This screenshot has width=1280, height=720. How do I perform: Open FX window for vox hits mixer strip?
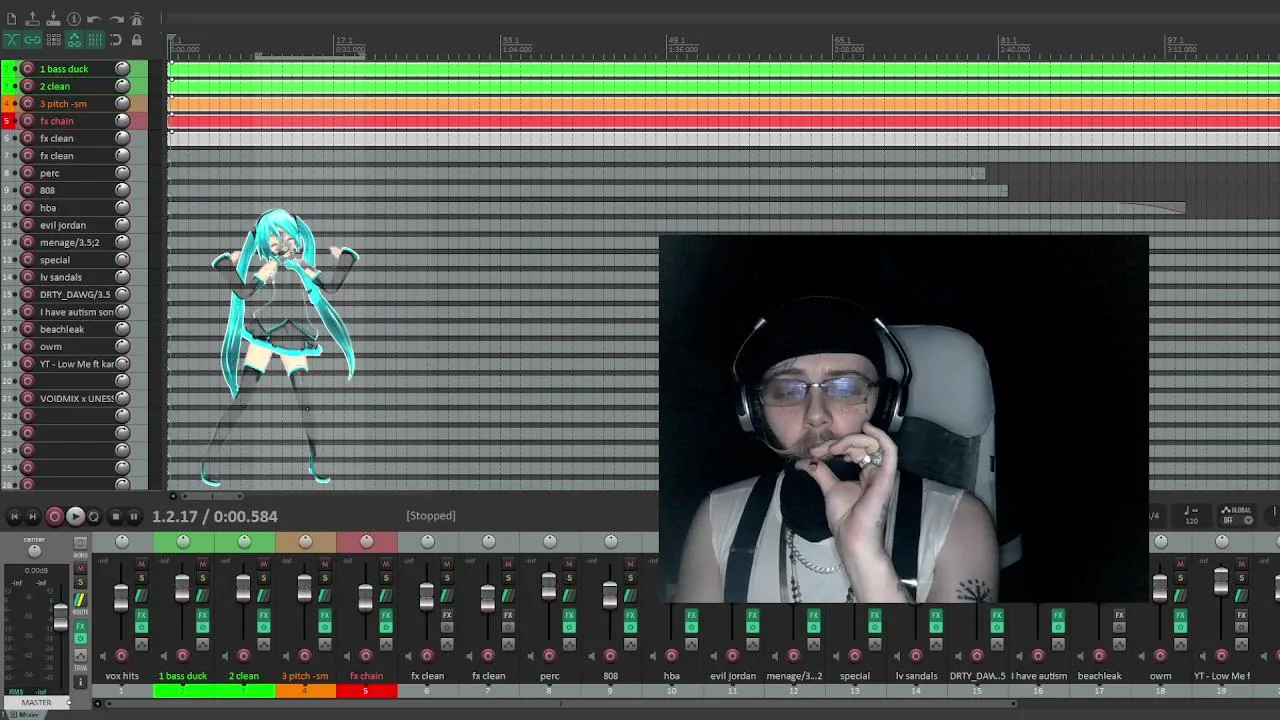pyautogui.click(x=141, y=615)
